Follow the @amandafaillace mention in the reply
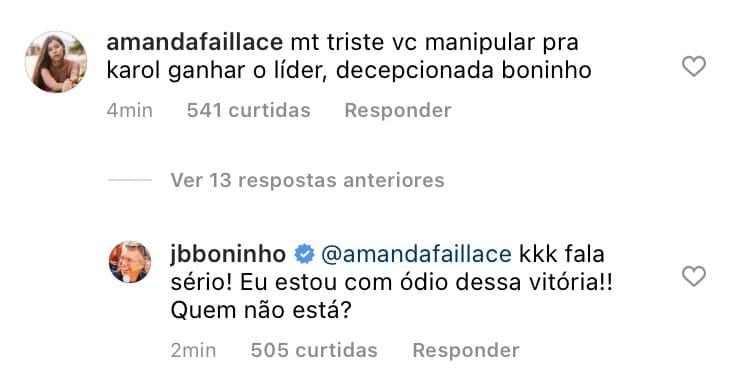Image resolution: width=750 pixels, height=380 pixels. coord(416,254)
